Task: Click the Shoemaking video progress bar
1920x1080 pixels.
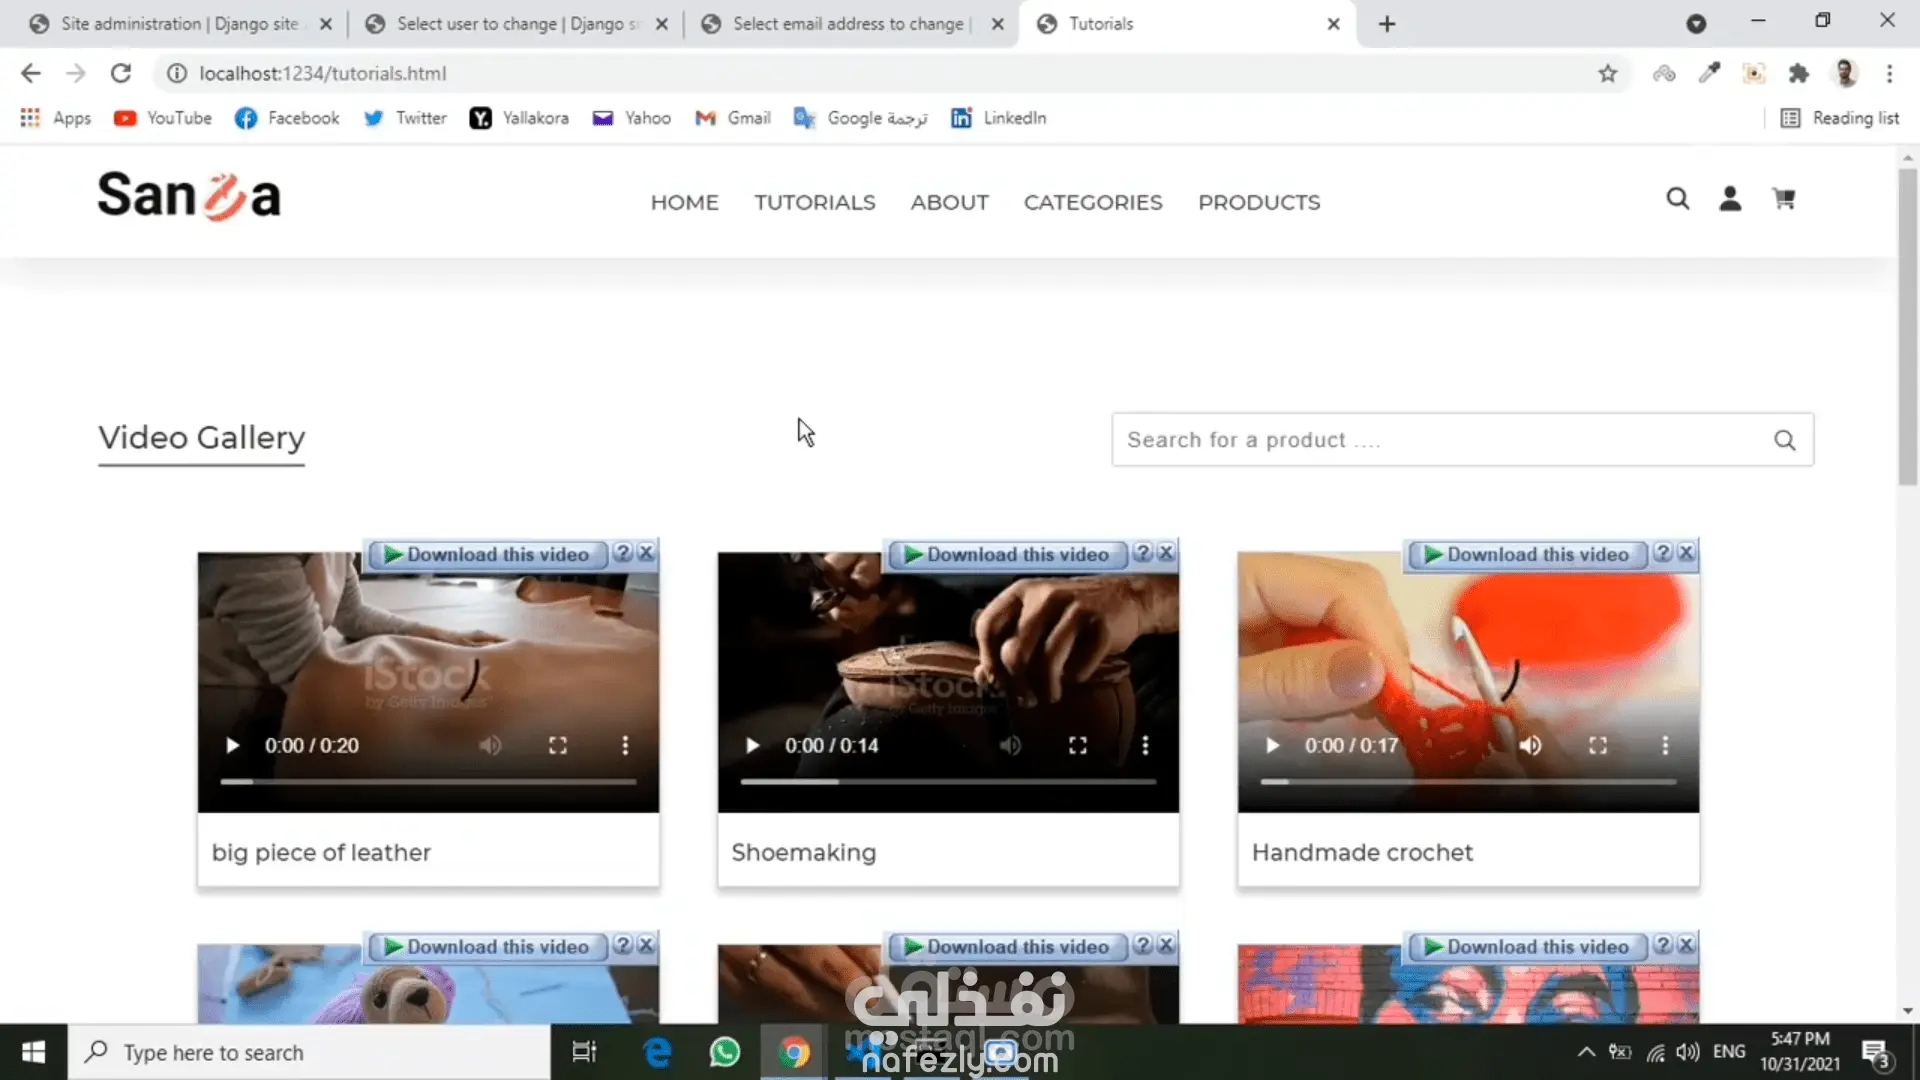Action: [947, 782]
